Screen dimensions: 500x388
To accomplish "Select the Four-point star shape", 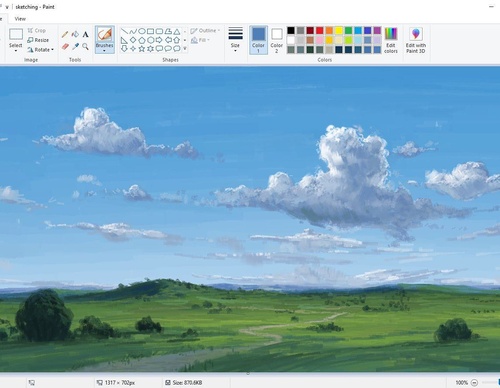I will [133, 49].
